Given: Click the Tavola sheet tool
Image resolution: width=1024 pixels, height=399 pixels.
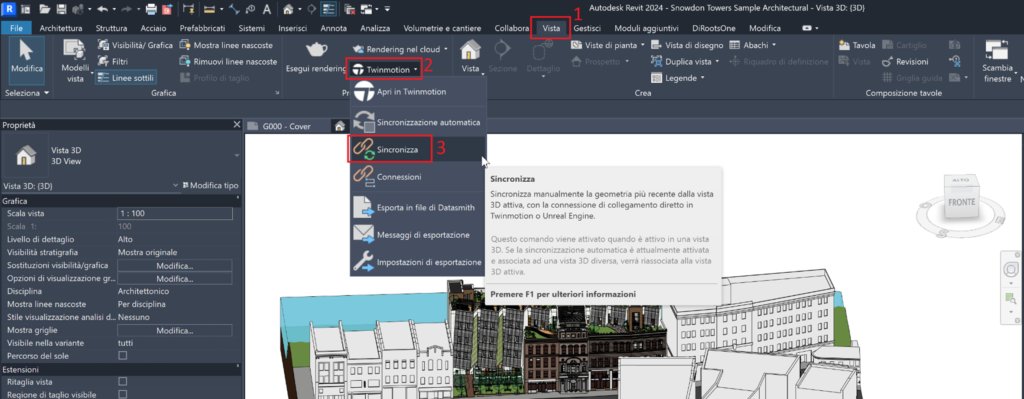Looking at the screenshot, I should coord(857,45).
